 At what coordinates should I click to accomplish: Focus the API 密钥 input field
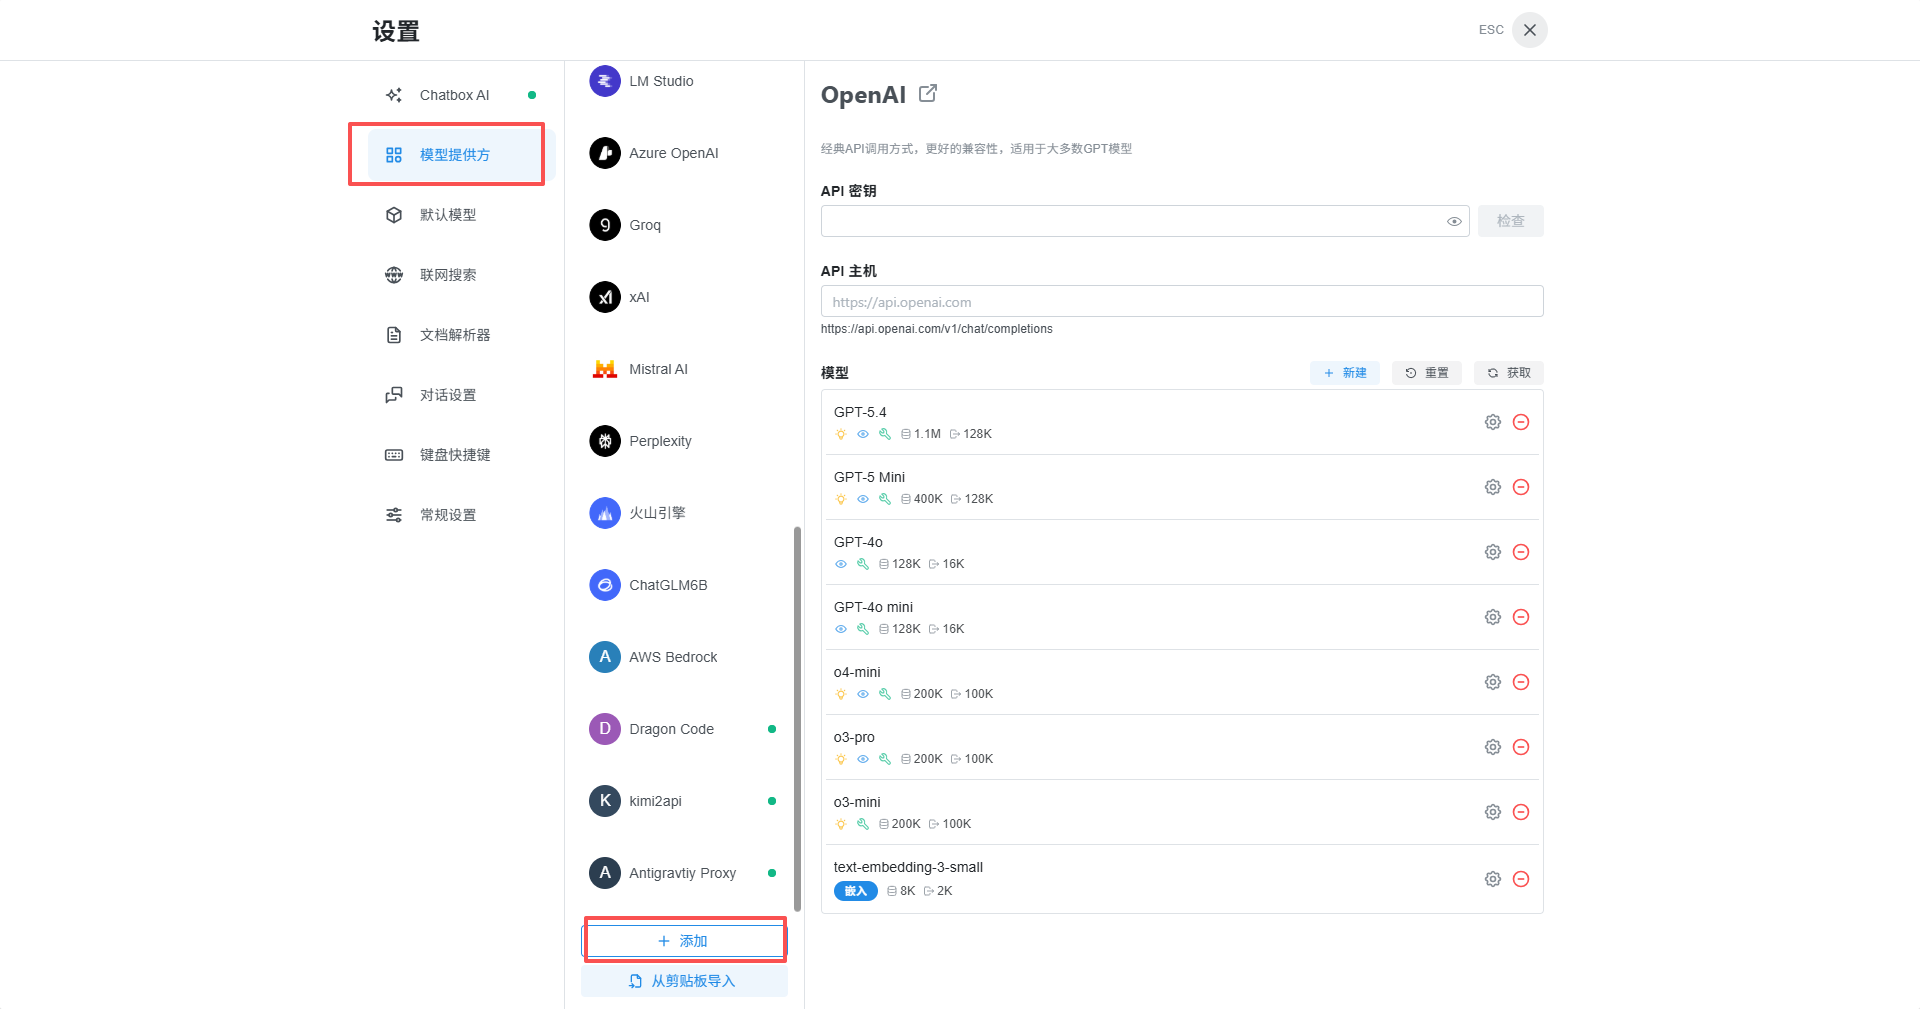coord(1145,221)
